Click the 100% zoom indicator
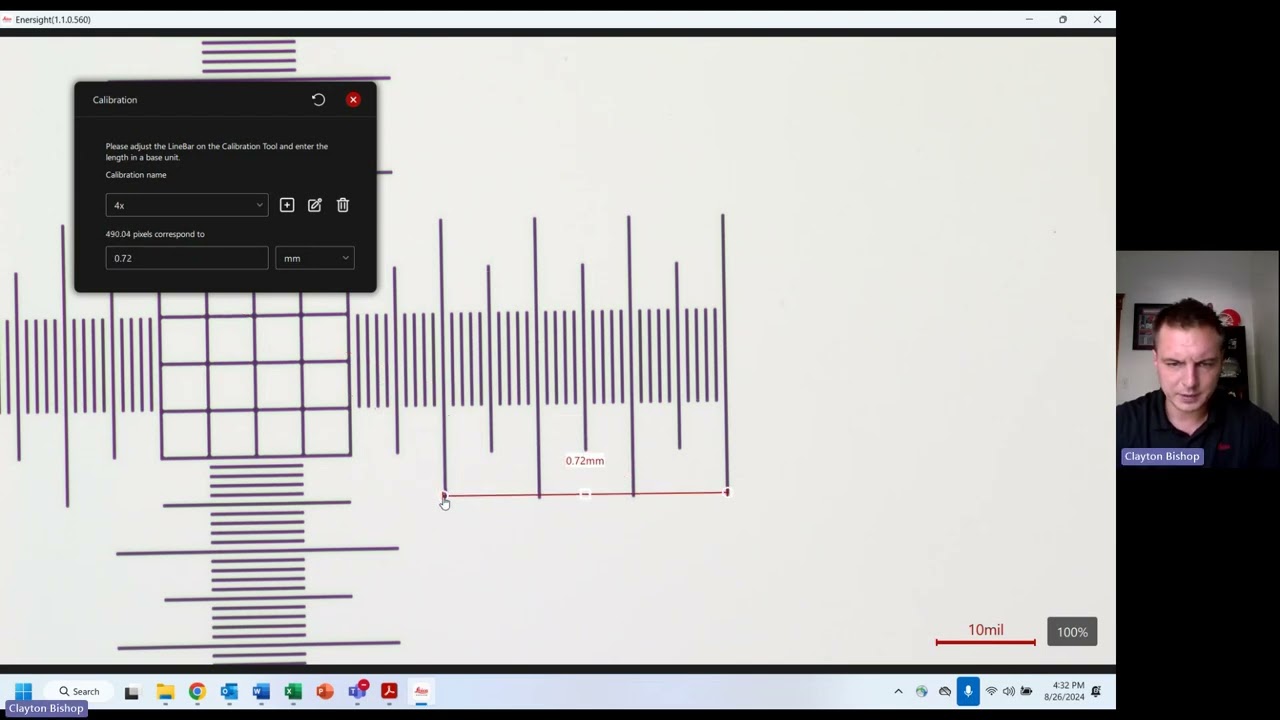 coord(1072,632)
